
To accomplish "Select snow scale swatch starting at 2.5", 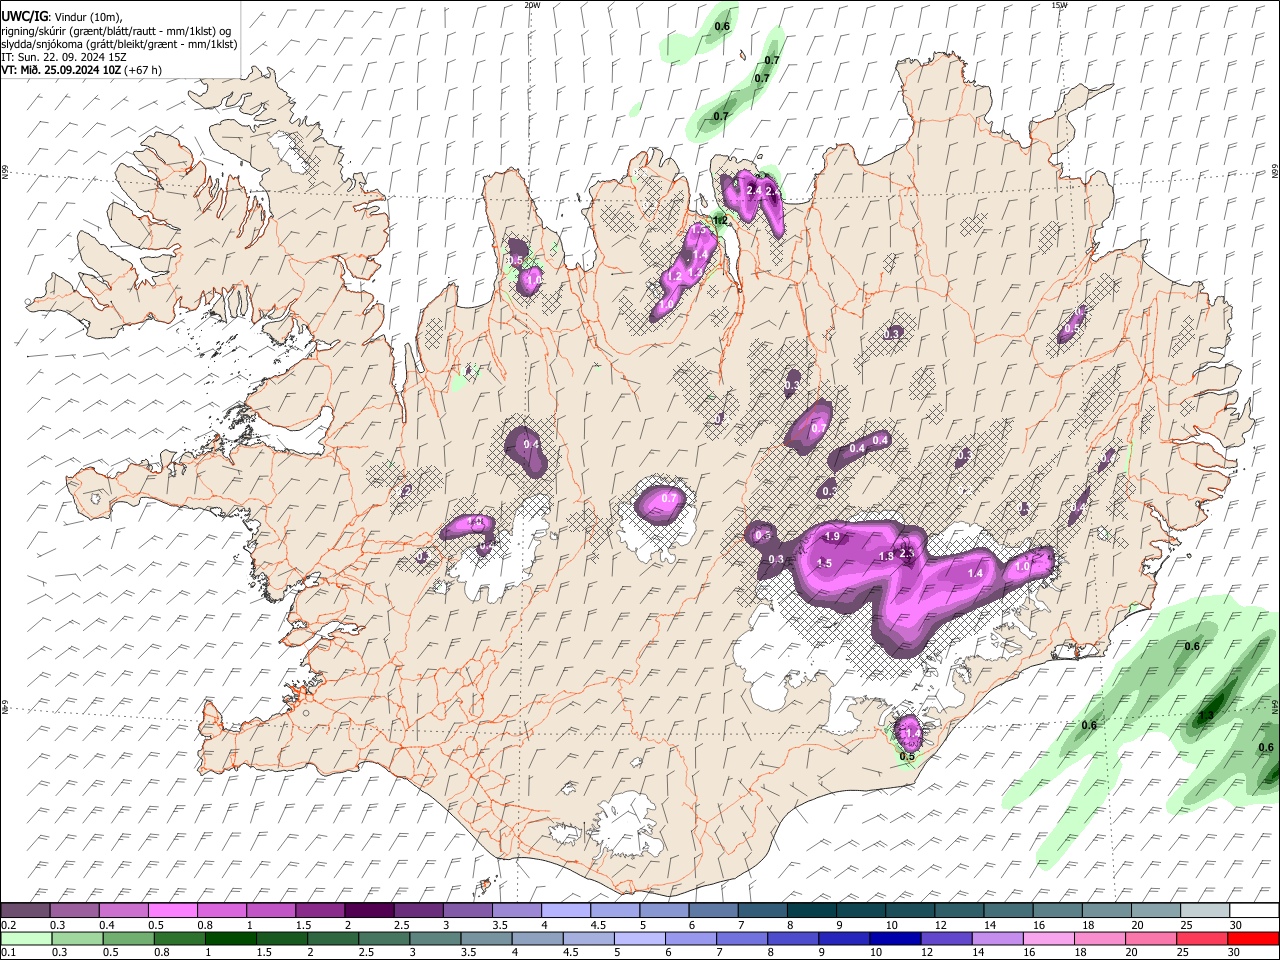I will point(418,911).
